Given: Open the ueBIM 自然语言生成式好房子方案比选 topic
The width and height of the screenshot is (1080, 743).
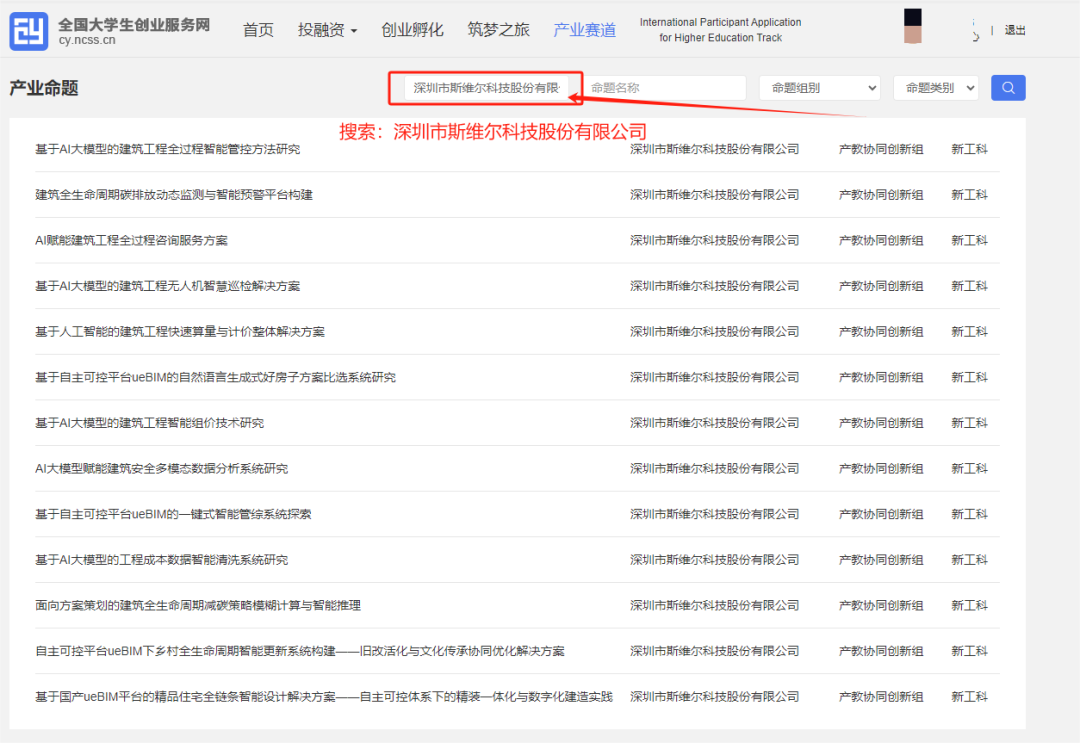Looking at the screenshot, I should [216, 377].
